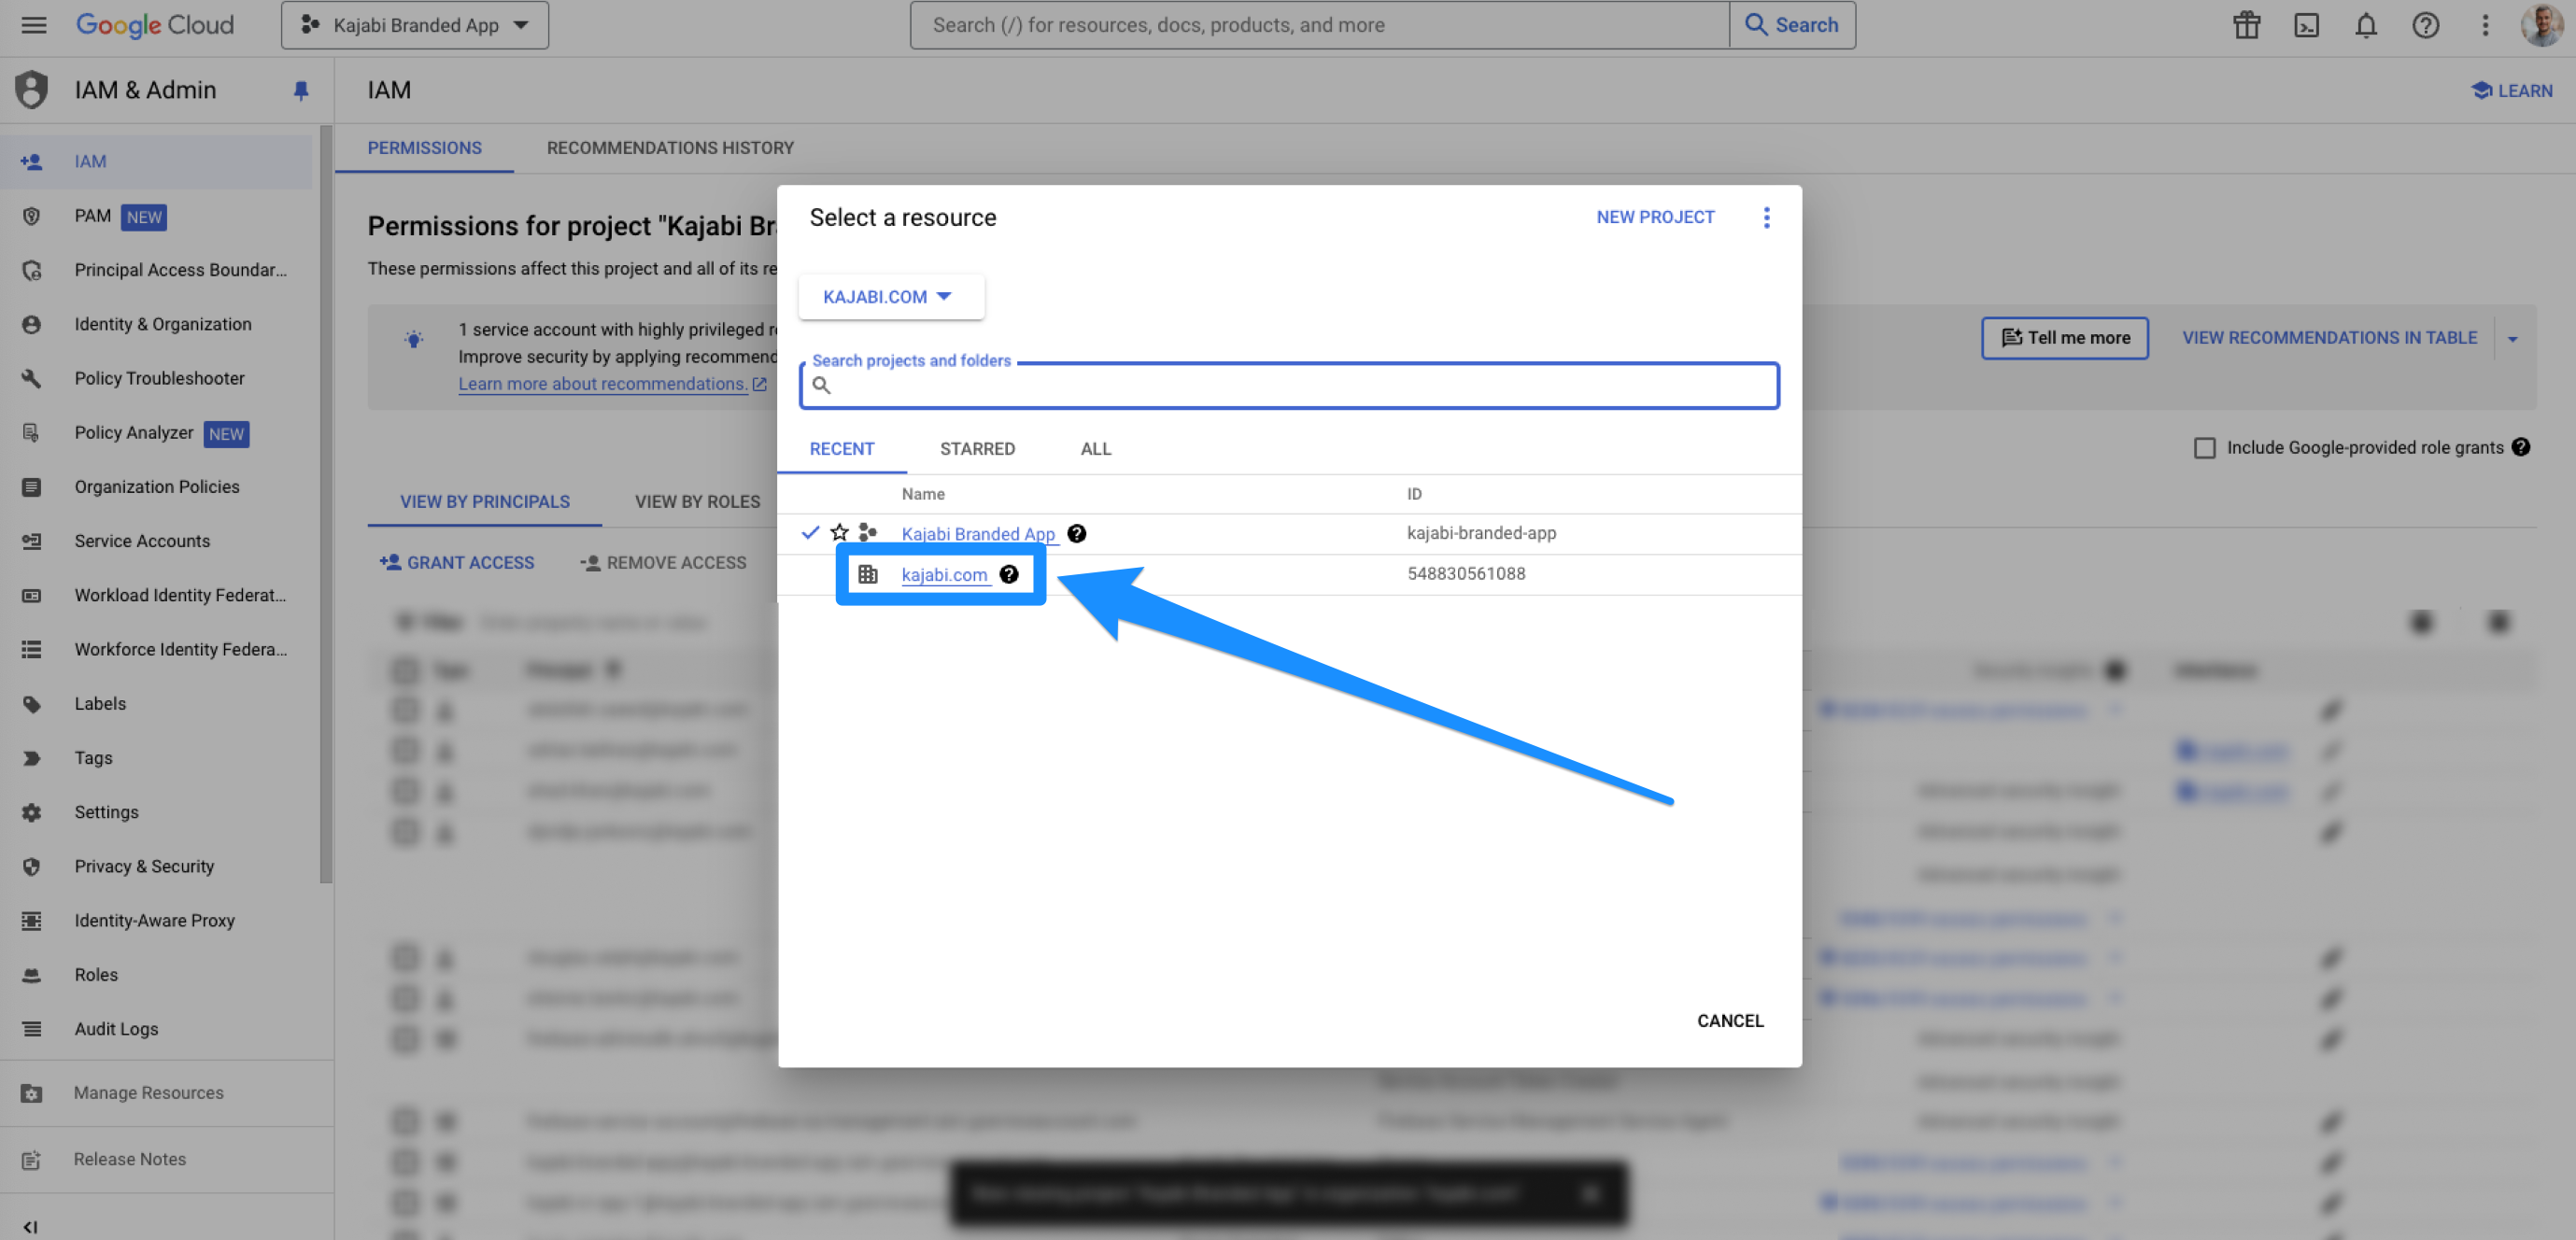The width and height of the screenshot is (2576, 1240).
Task: Click the gift free trial icon
Action: (x=2246, y=25)
